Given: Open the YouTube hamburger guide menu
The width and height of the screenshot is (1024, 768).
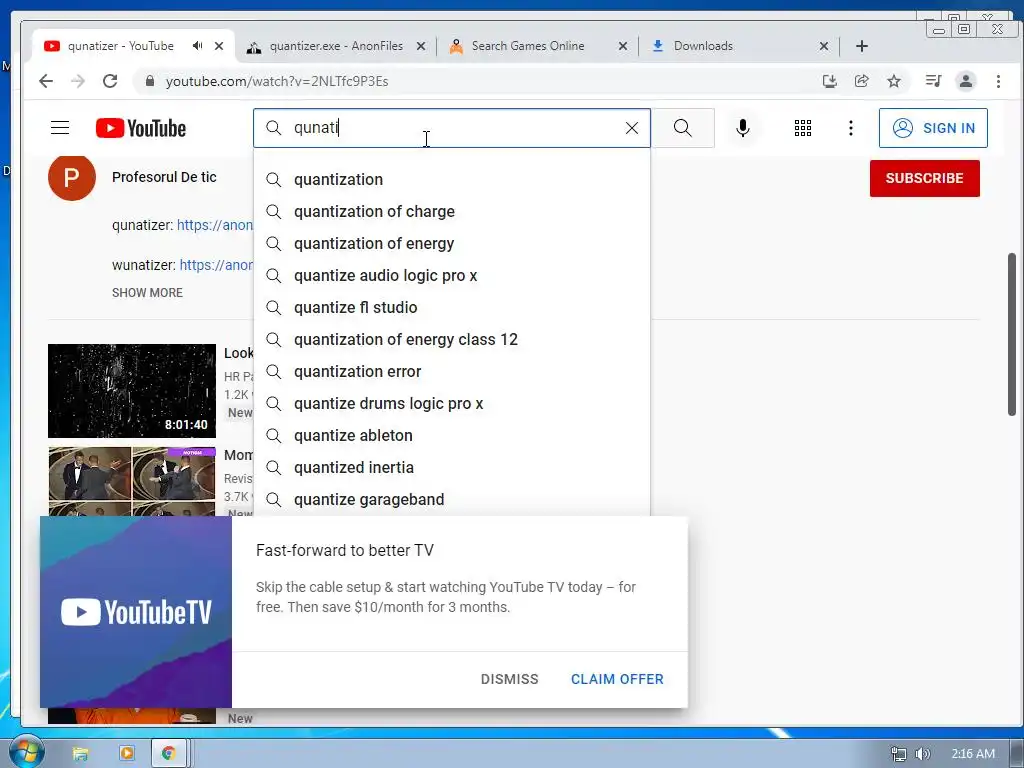Looking at the screenshot, I should tap(60, 128).
